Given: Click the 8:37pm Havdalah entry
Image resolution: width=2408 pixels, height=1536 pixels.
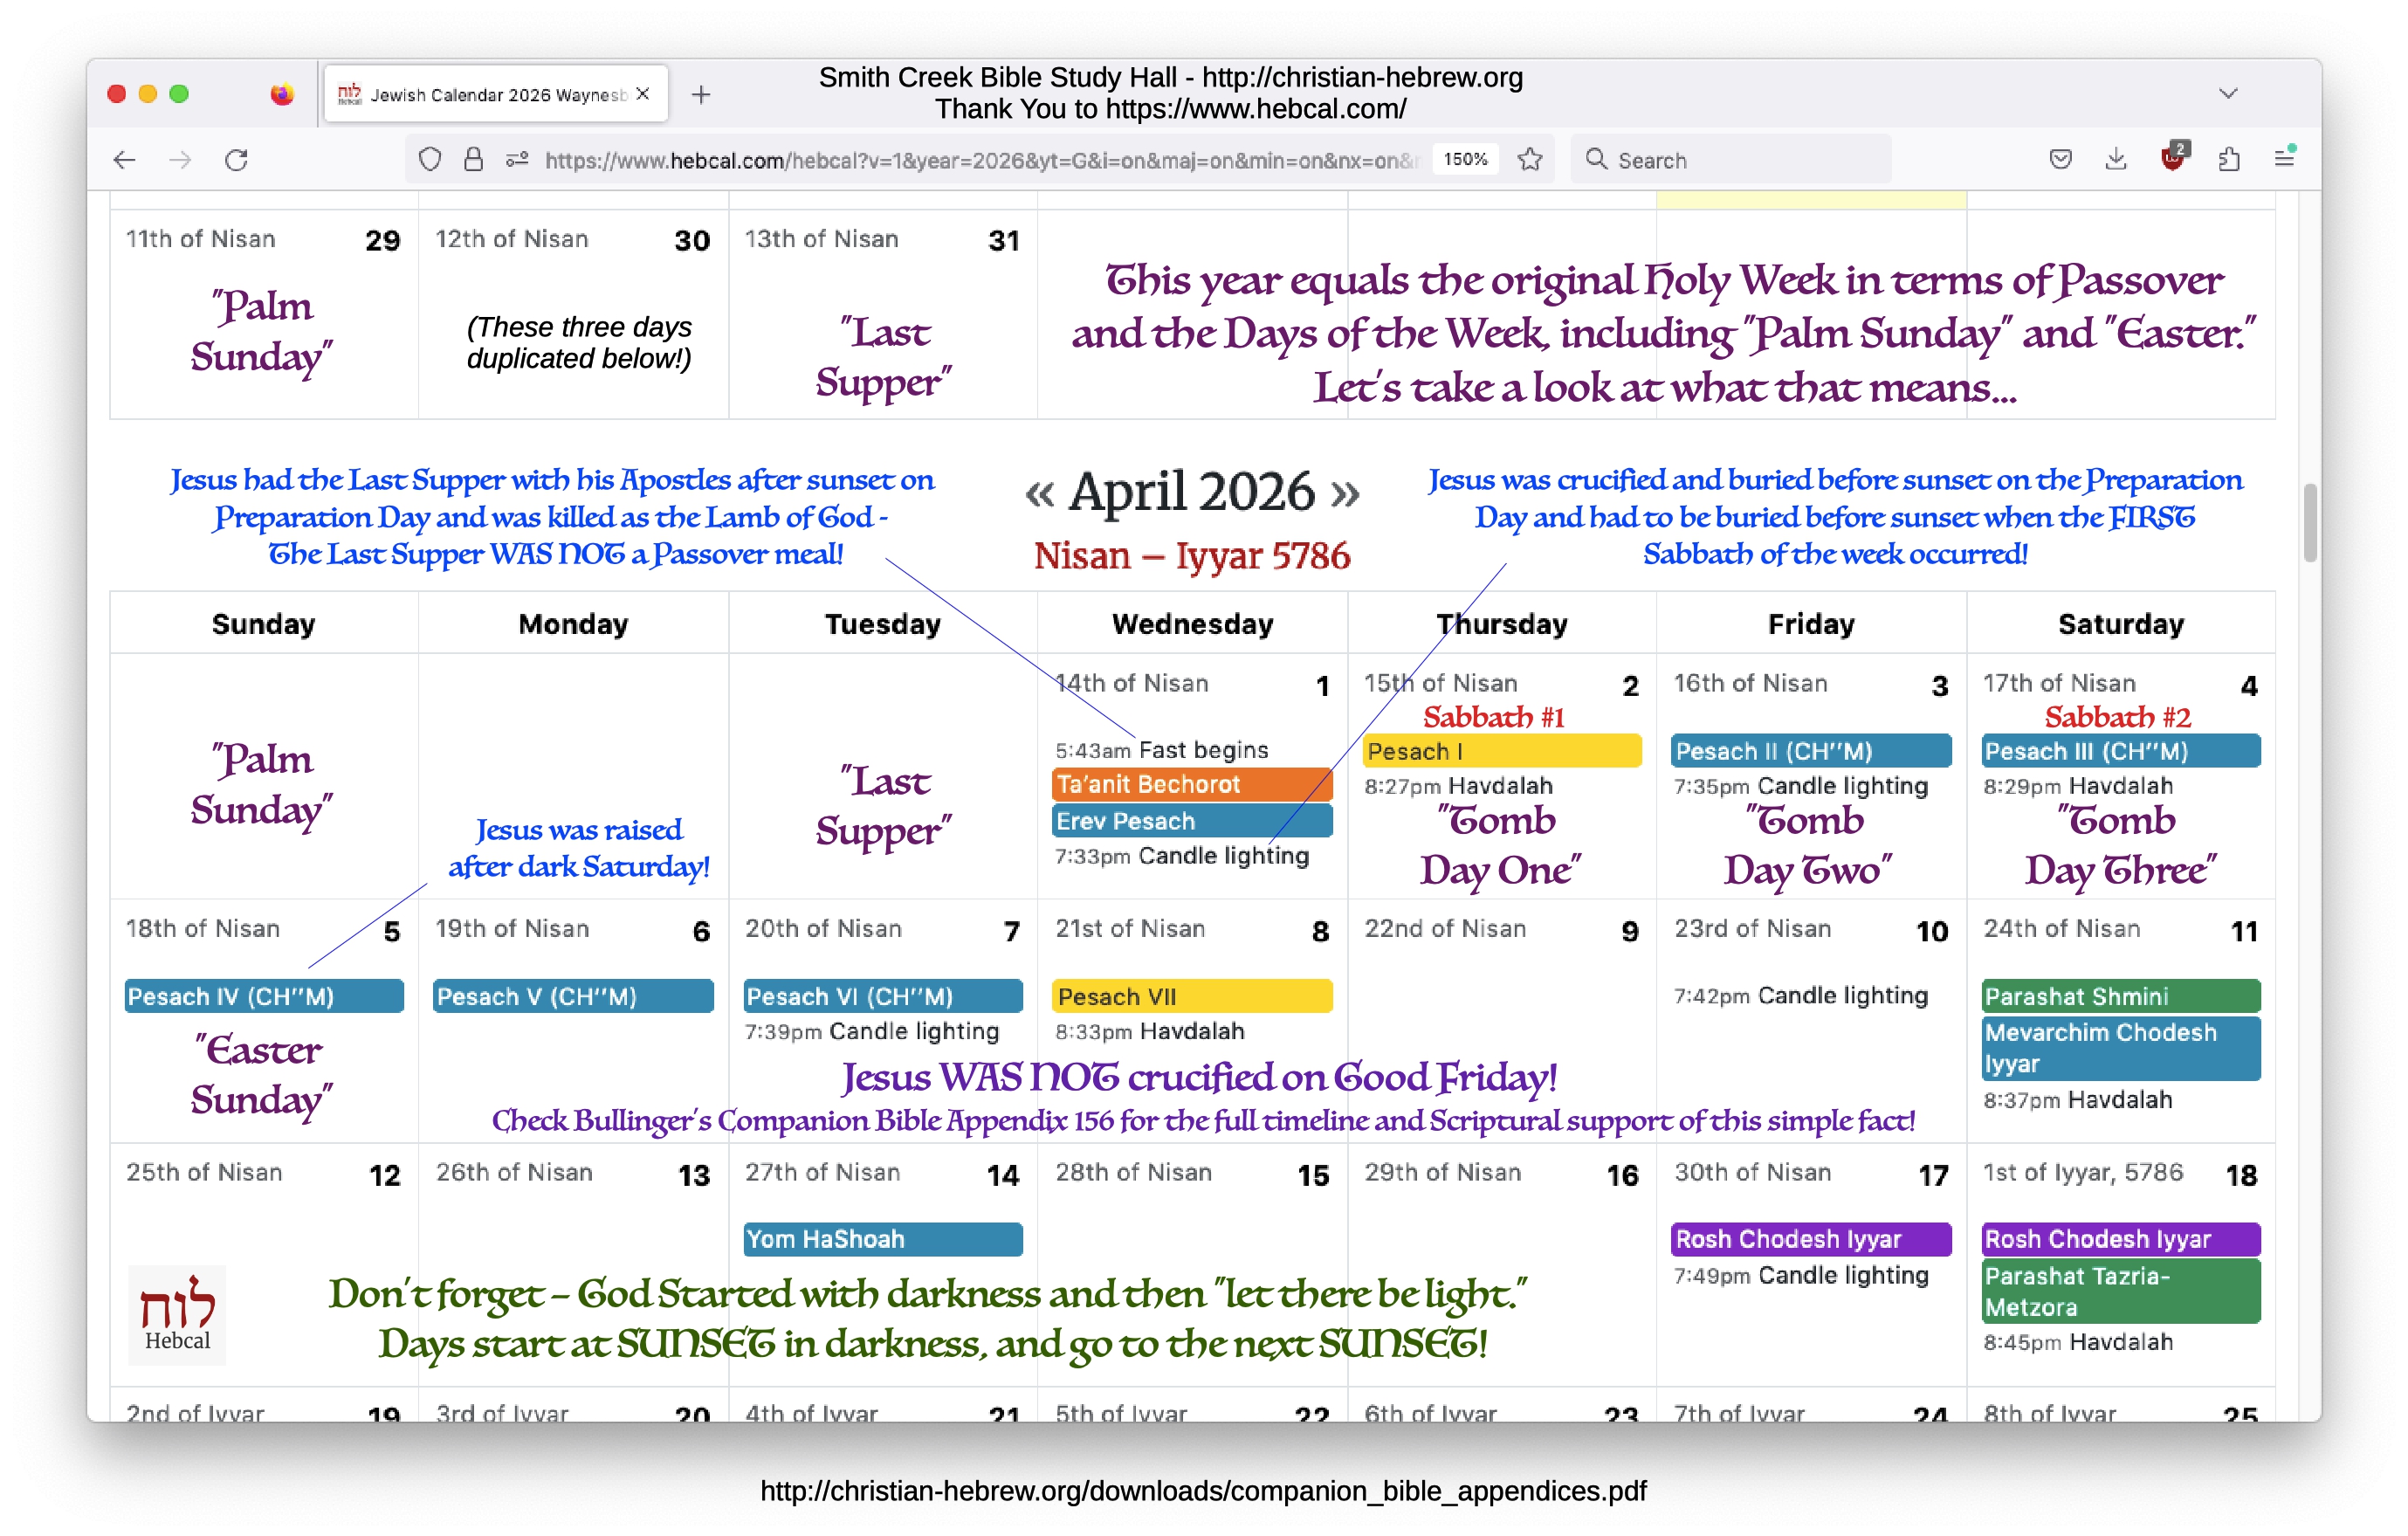Looking at the screenshot, I should point(2078,1100).
